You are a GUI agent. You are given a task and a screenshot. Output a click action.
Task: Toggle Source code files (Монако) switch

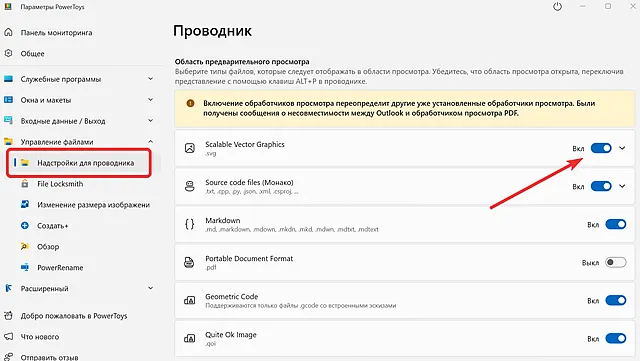[x=601, y=186]
